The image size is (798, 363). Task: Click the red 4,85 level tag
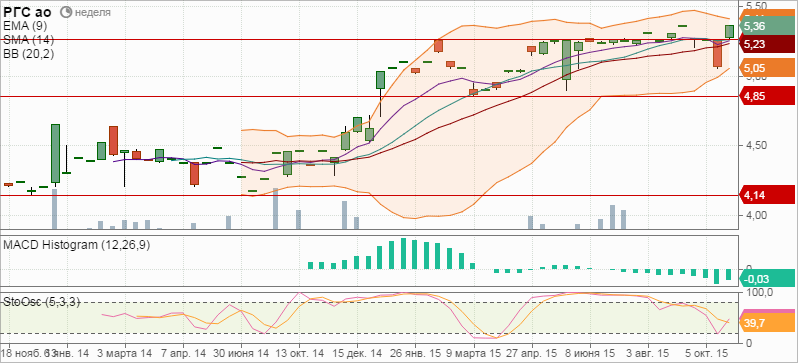[766, 96]
